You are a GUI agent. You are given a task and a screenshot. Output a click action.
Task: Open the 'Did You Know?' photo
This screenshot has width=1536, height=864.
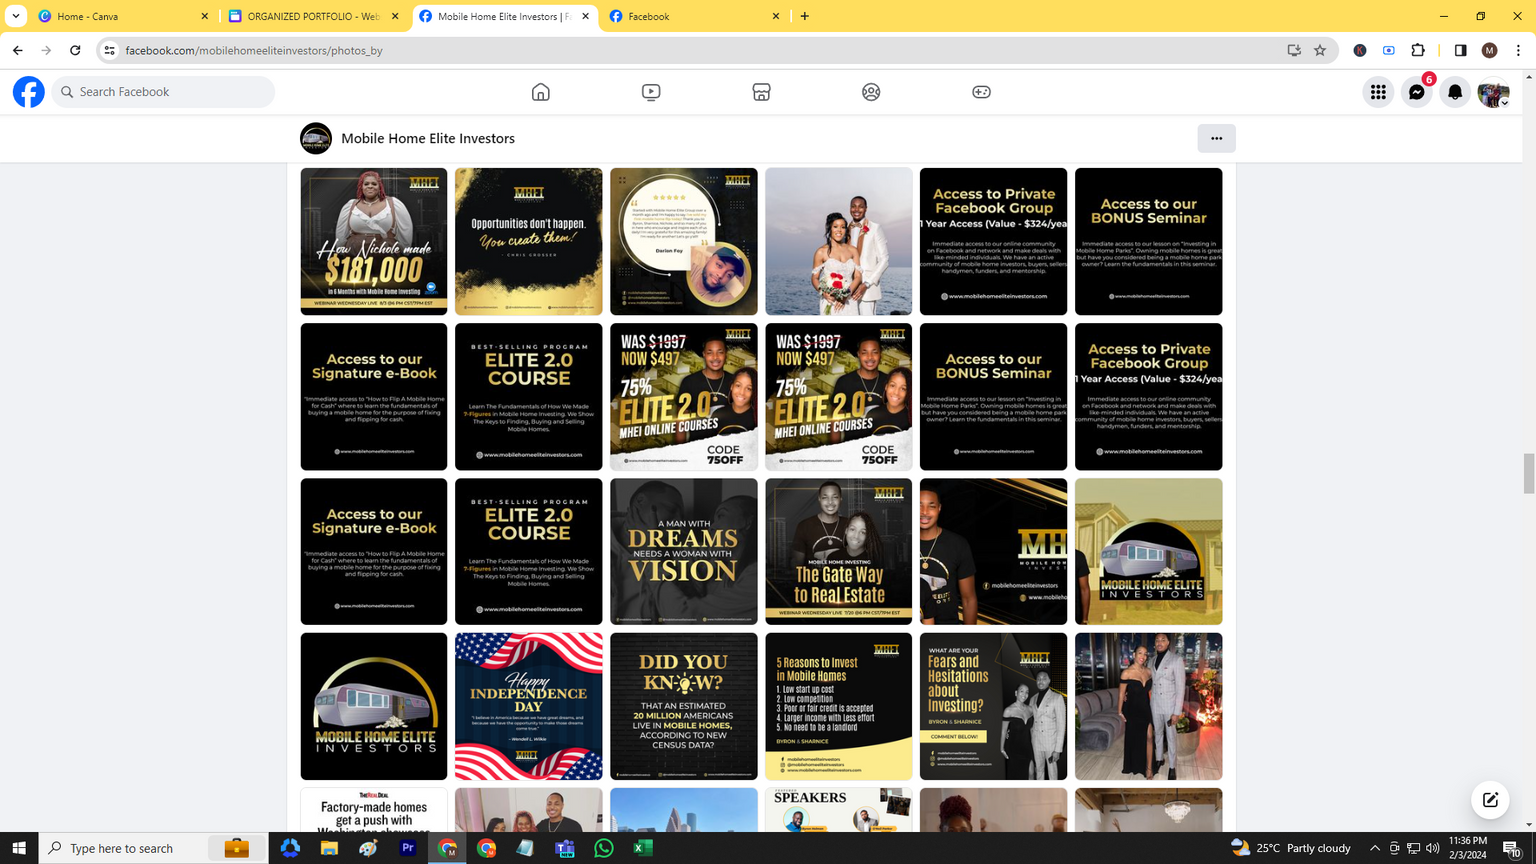click(x=684, y=706)
